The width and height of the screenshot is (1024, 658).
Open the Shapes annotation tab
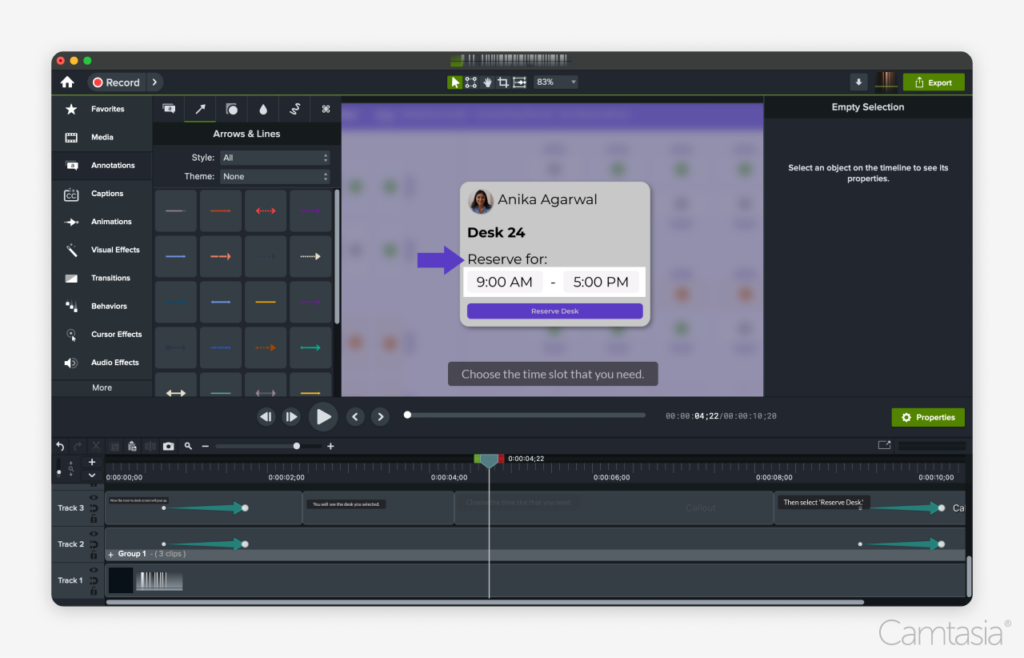(232, 109)
